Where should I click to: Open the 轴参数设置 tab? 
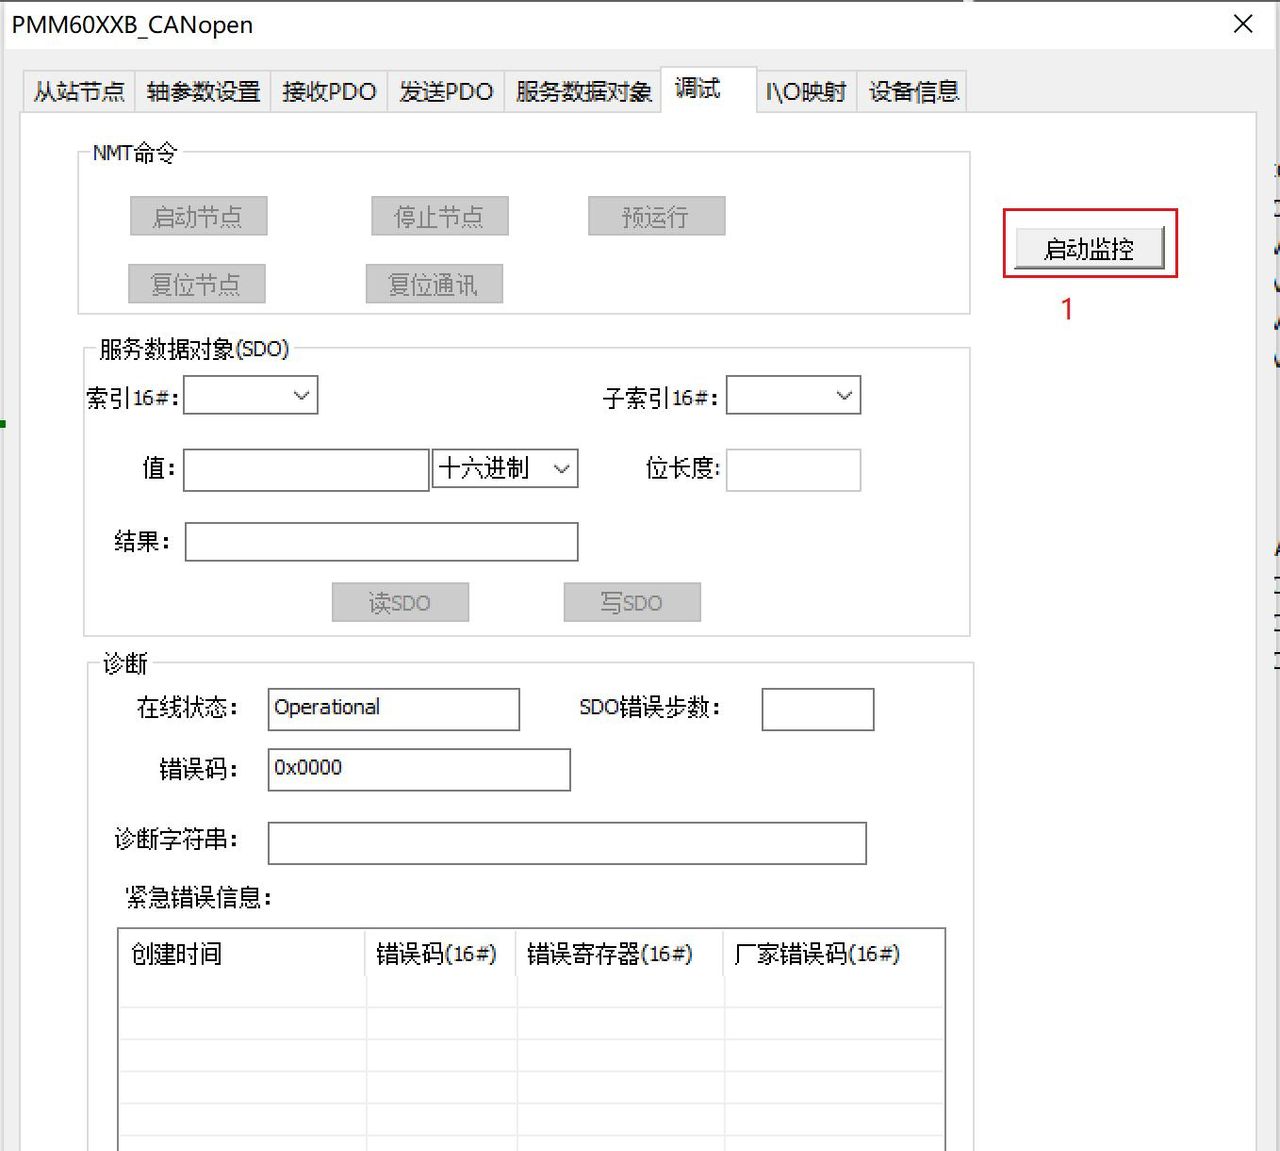pos(202,90)
